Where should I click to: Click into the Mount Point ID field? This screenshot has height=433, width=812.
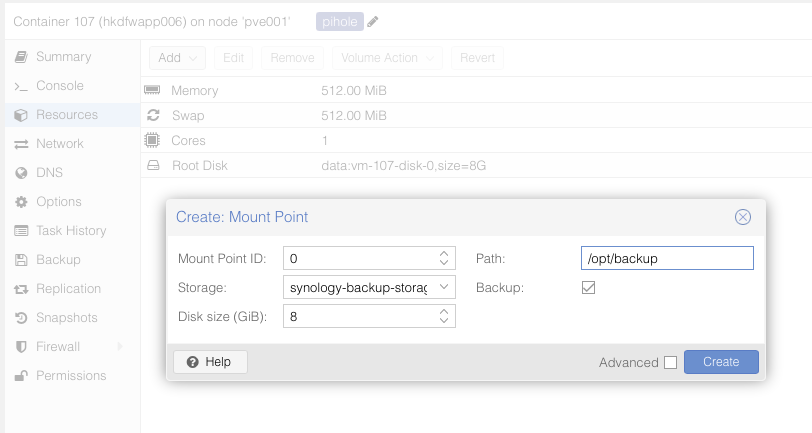coord(360,258)
